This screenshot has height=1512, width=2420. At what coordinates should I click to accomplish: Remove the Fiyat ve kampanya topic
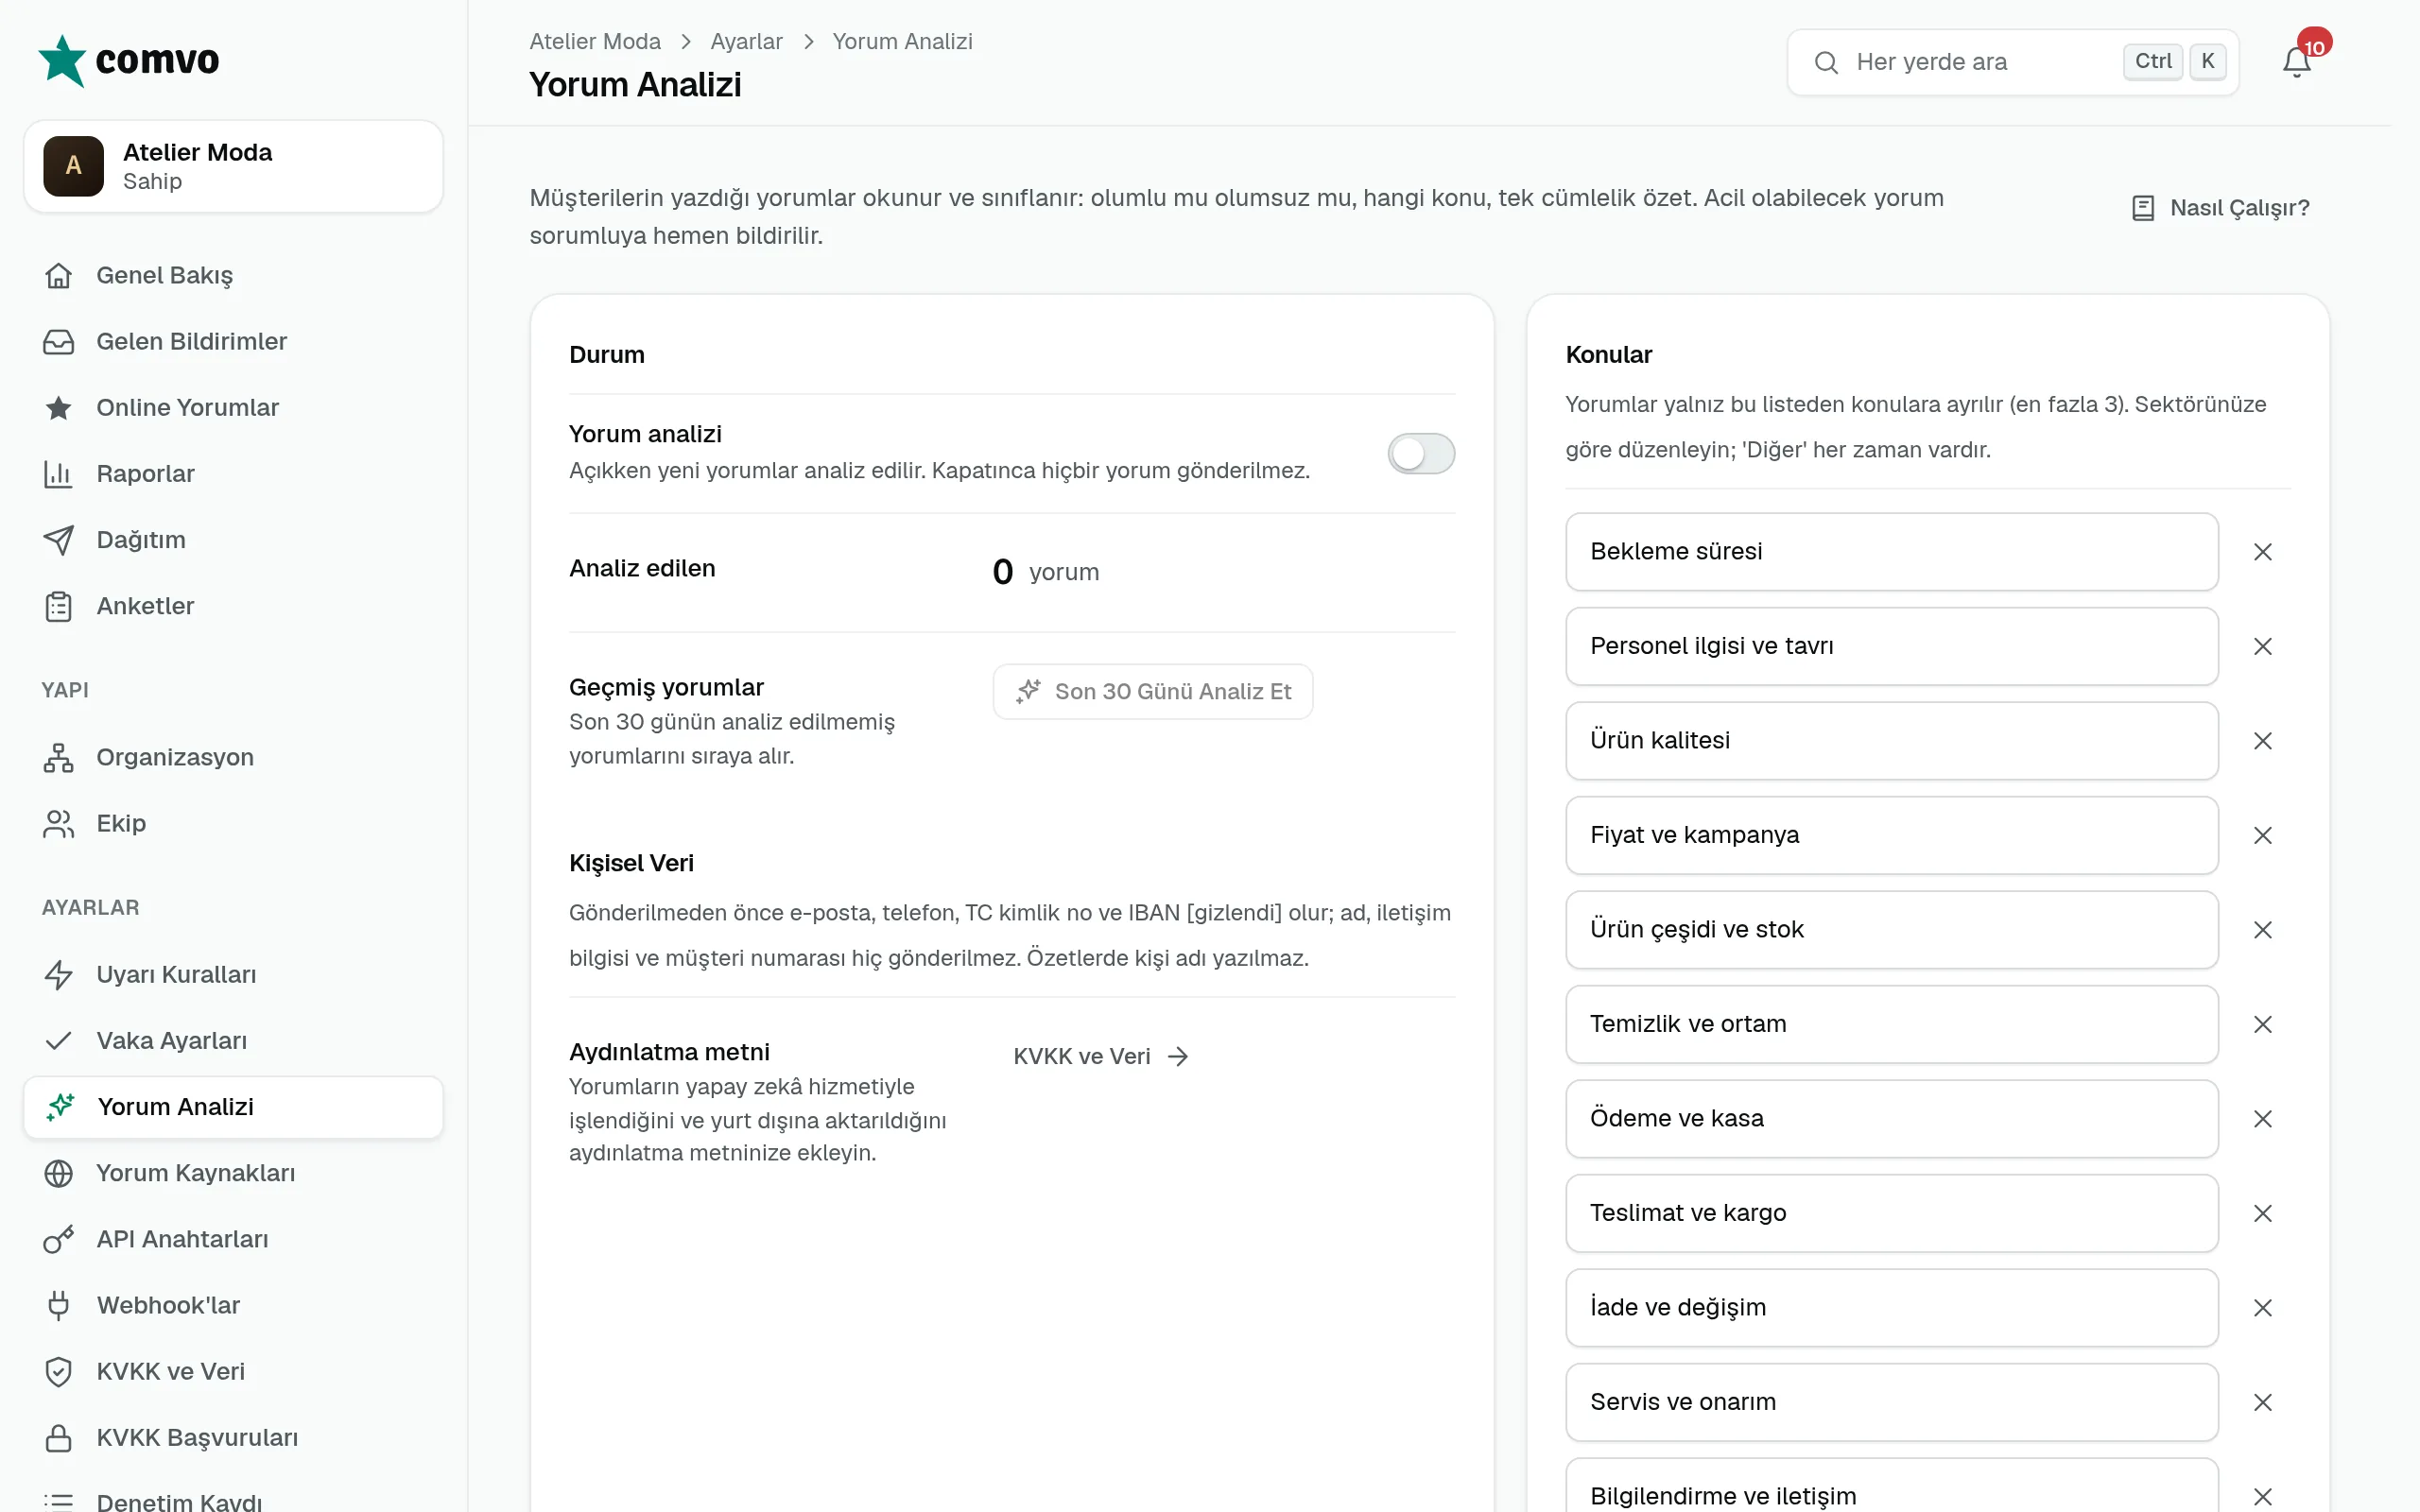coord(2263,835)
